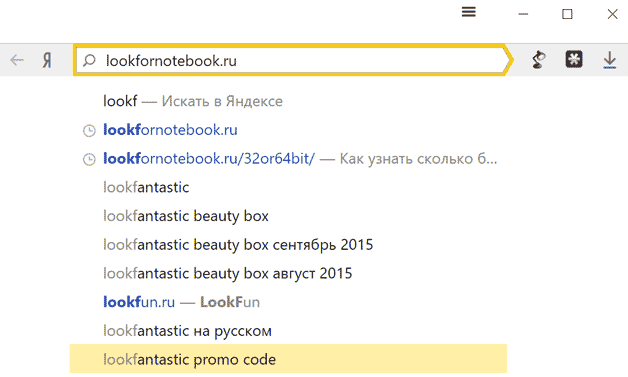This screenshot has height=377, width=628.
Task: Pick 'lookfantastic beauty box август 2015'
Action: tap(288, 274)
